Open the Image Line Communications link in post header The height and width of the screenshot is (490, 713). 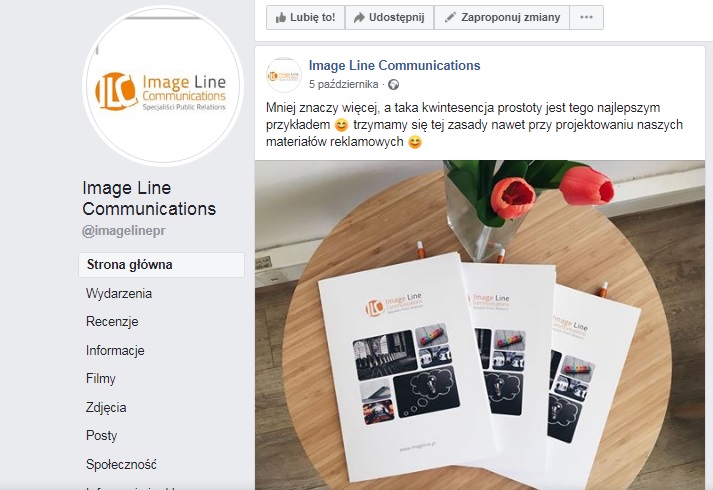coord(394,65)
